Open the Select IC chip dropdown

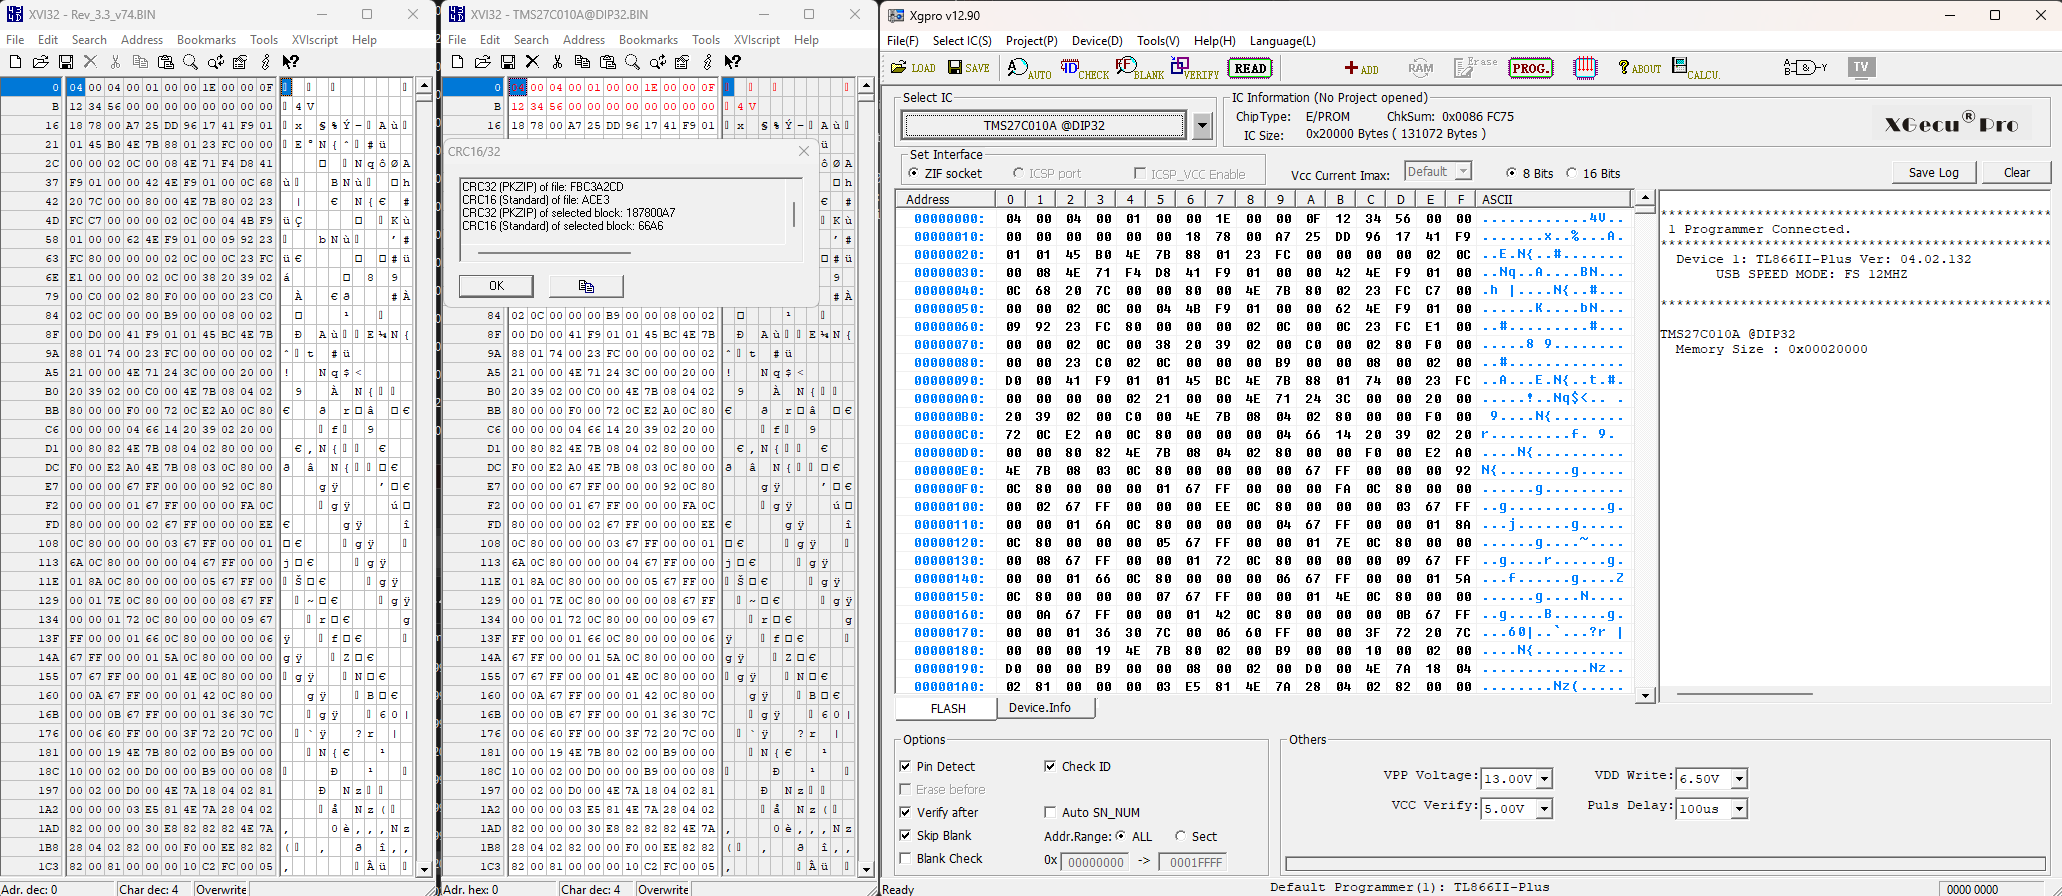coord(1202,126)
